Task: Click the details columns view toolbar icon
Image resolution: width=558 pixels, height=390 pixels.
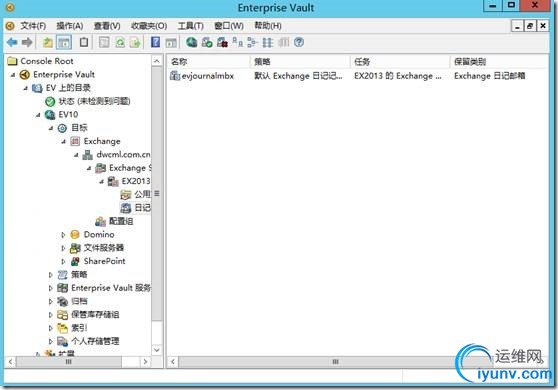Action: 284,42
